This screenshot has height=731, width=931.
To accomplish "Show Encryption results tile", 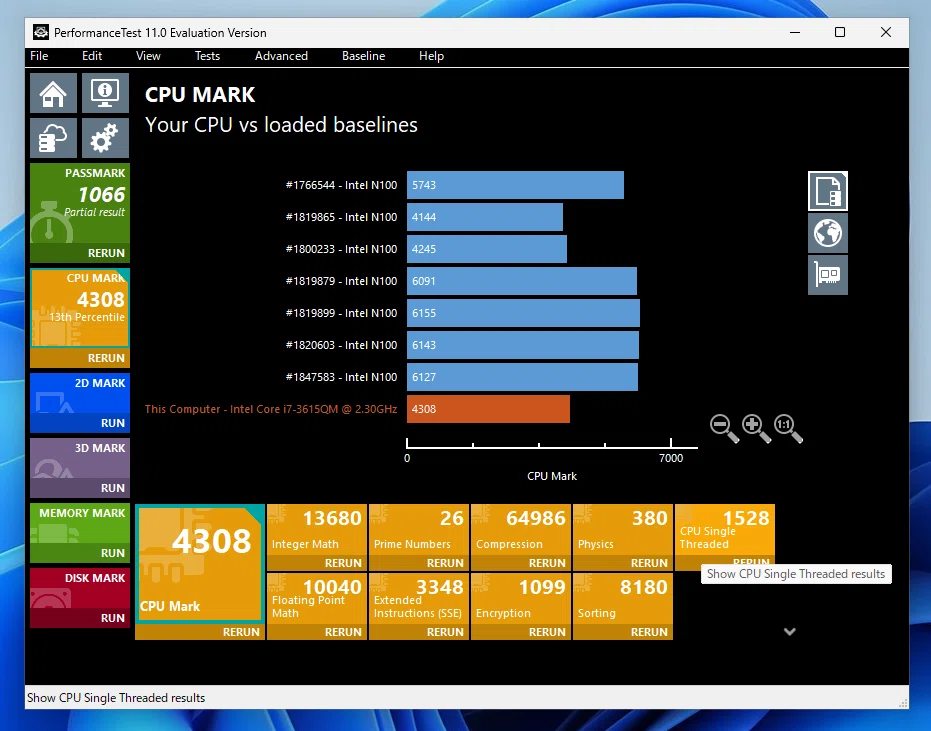I will pyautogui.click(x=521, y=599).
